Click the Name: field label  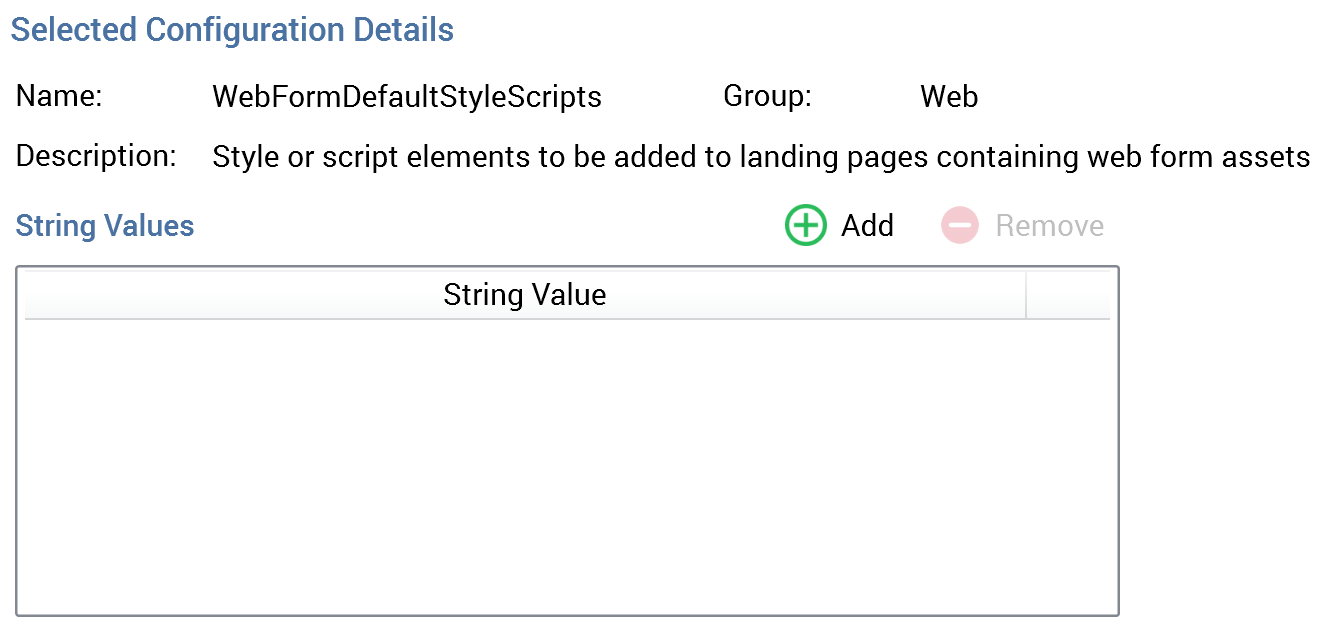pos(60,97)
